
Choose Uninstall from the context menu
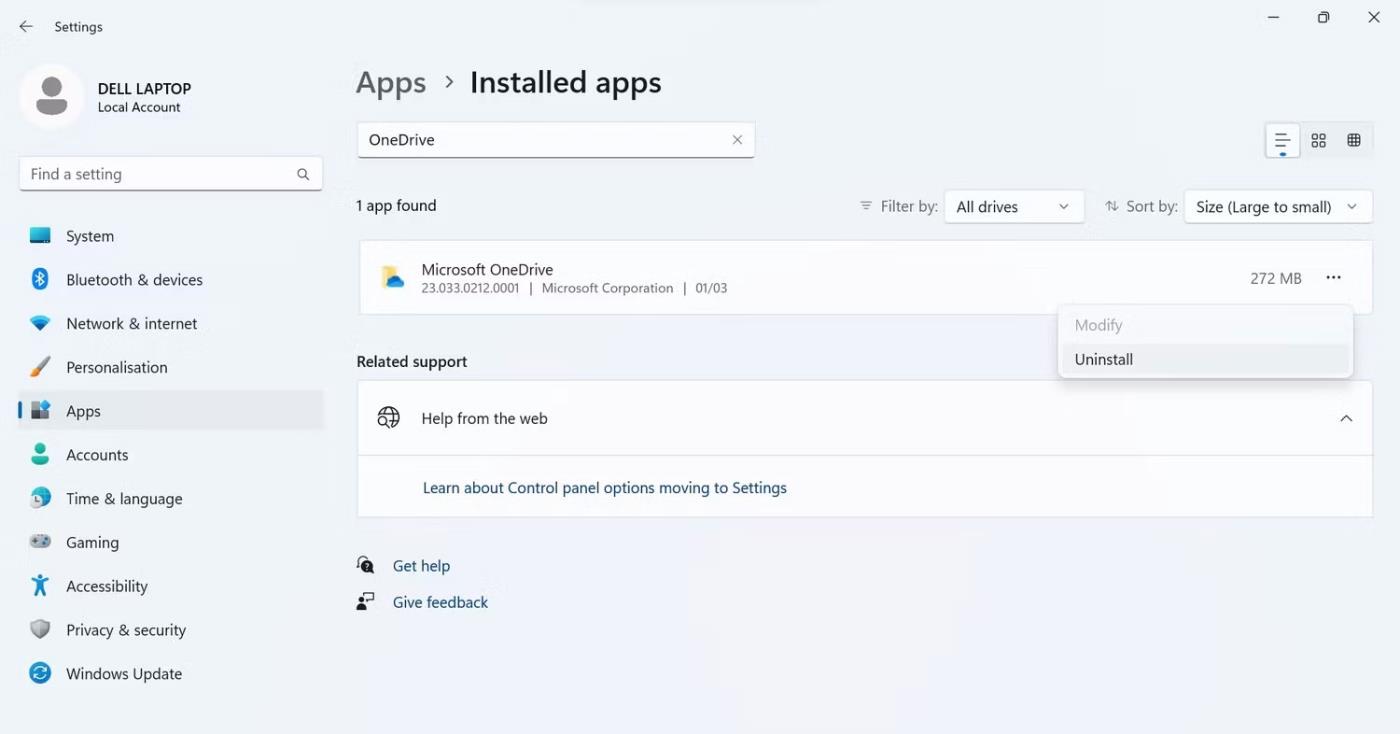(x=1205, y=360)
